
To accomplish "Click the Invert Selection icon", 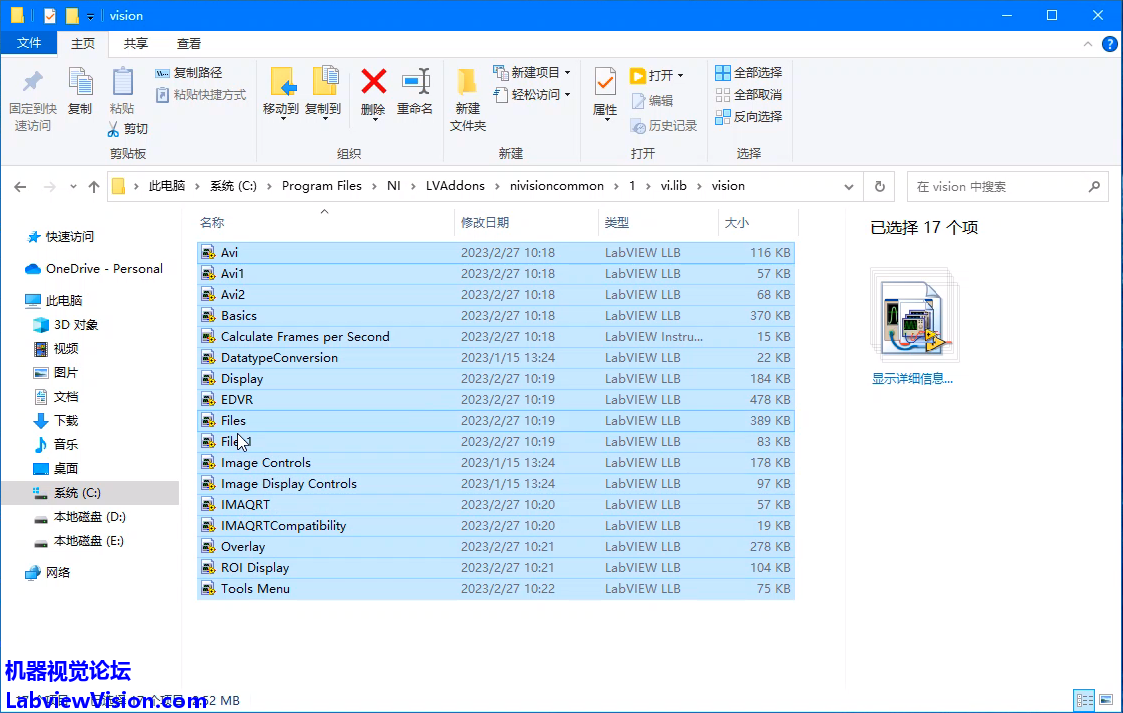I will click(x=723, y=117).
